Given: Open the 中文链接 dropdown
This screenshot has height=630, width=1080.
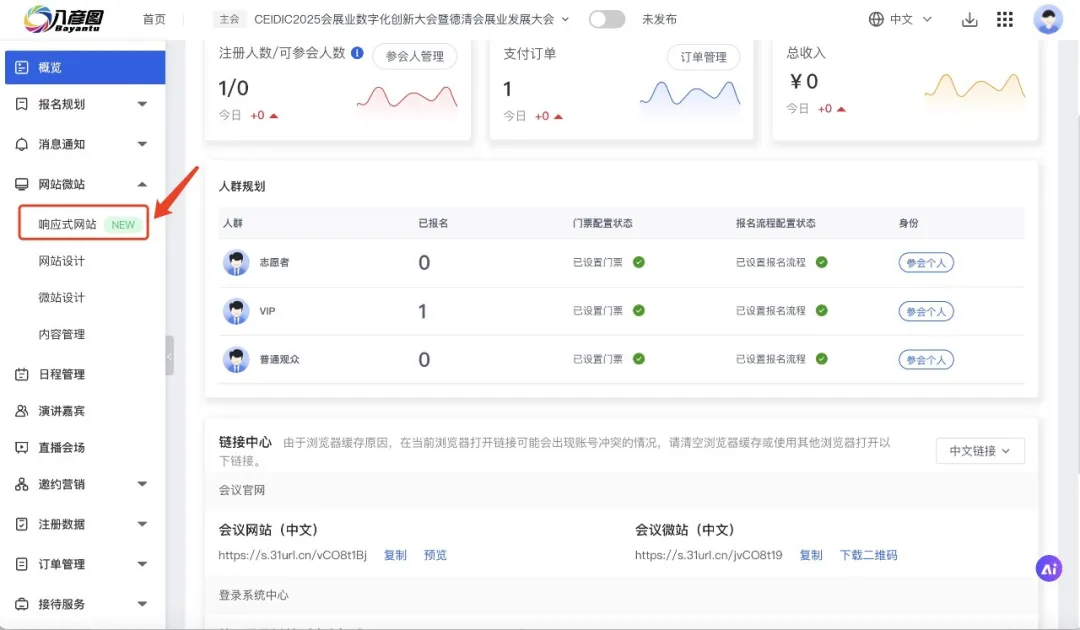Looking at the screenshot, I should [x=980, y=451].
